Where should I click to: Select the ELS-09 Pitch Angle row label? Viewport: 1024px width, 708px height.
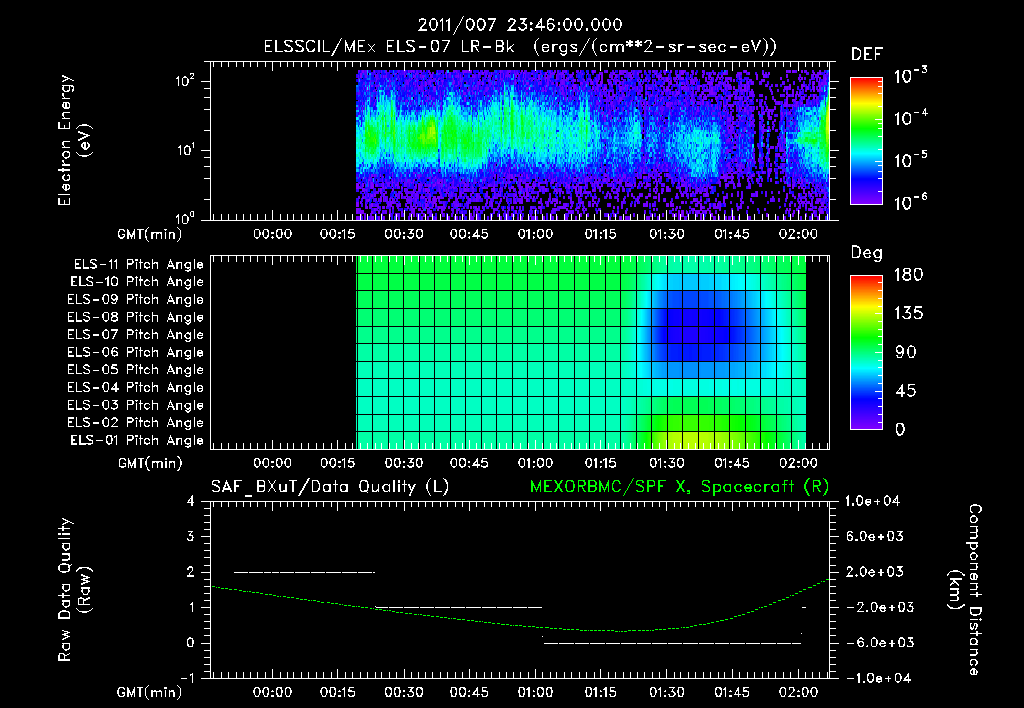[135, 300]
